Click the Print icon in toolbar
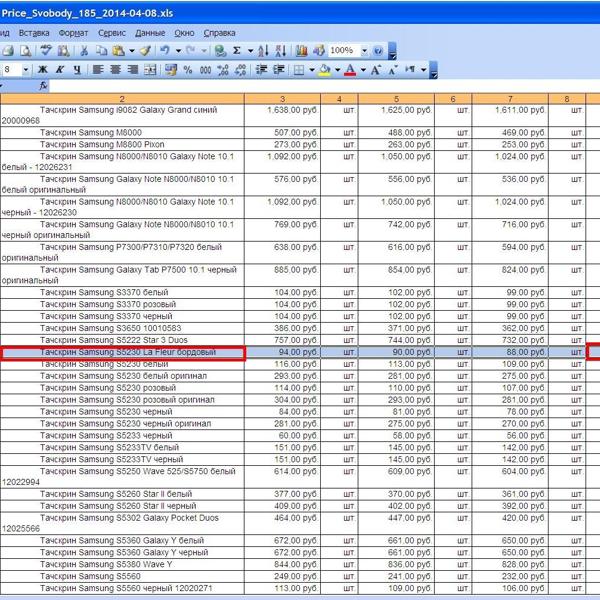The width and height of the screenshot is (600, 600). click(8, 51)
